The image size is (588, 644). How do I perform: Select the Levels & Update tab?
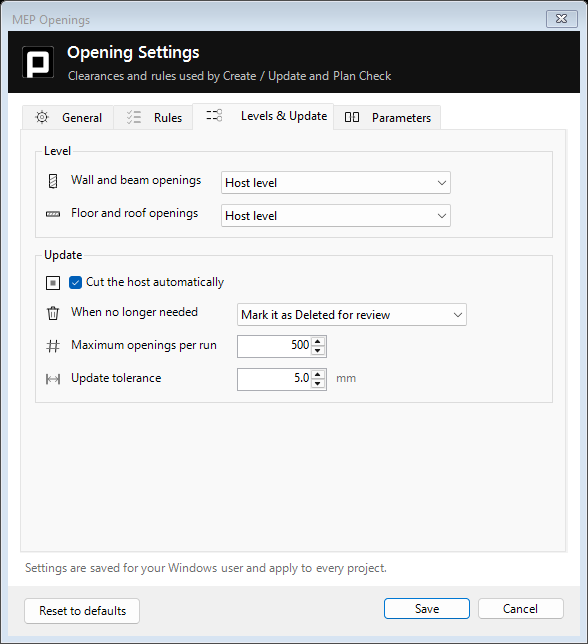[263, 116]
